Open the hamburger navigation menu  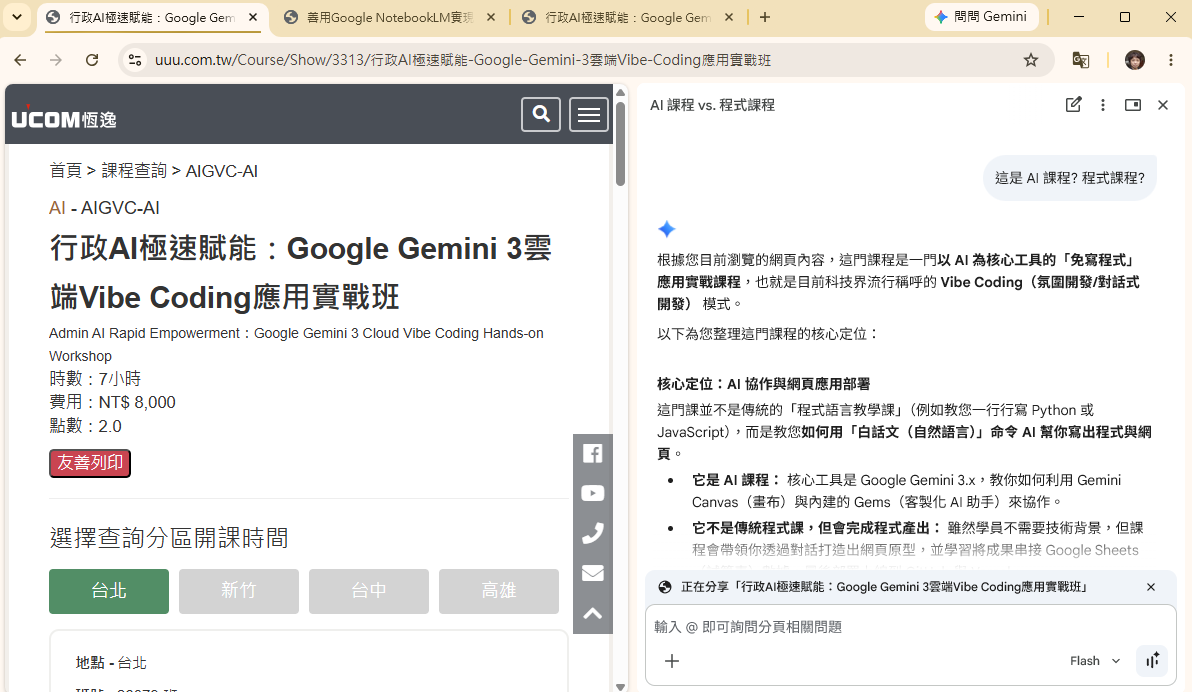pos(589,115)
